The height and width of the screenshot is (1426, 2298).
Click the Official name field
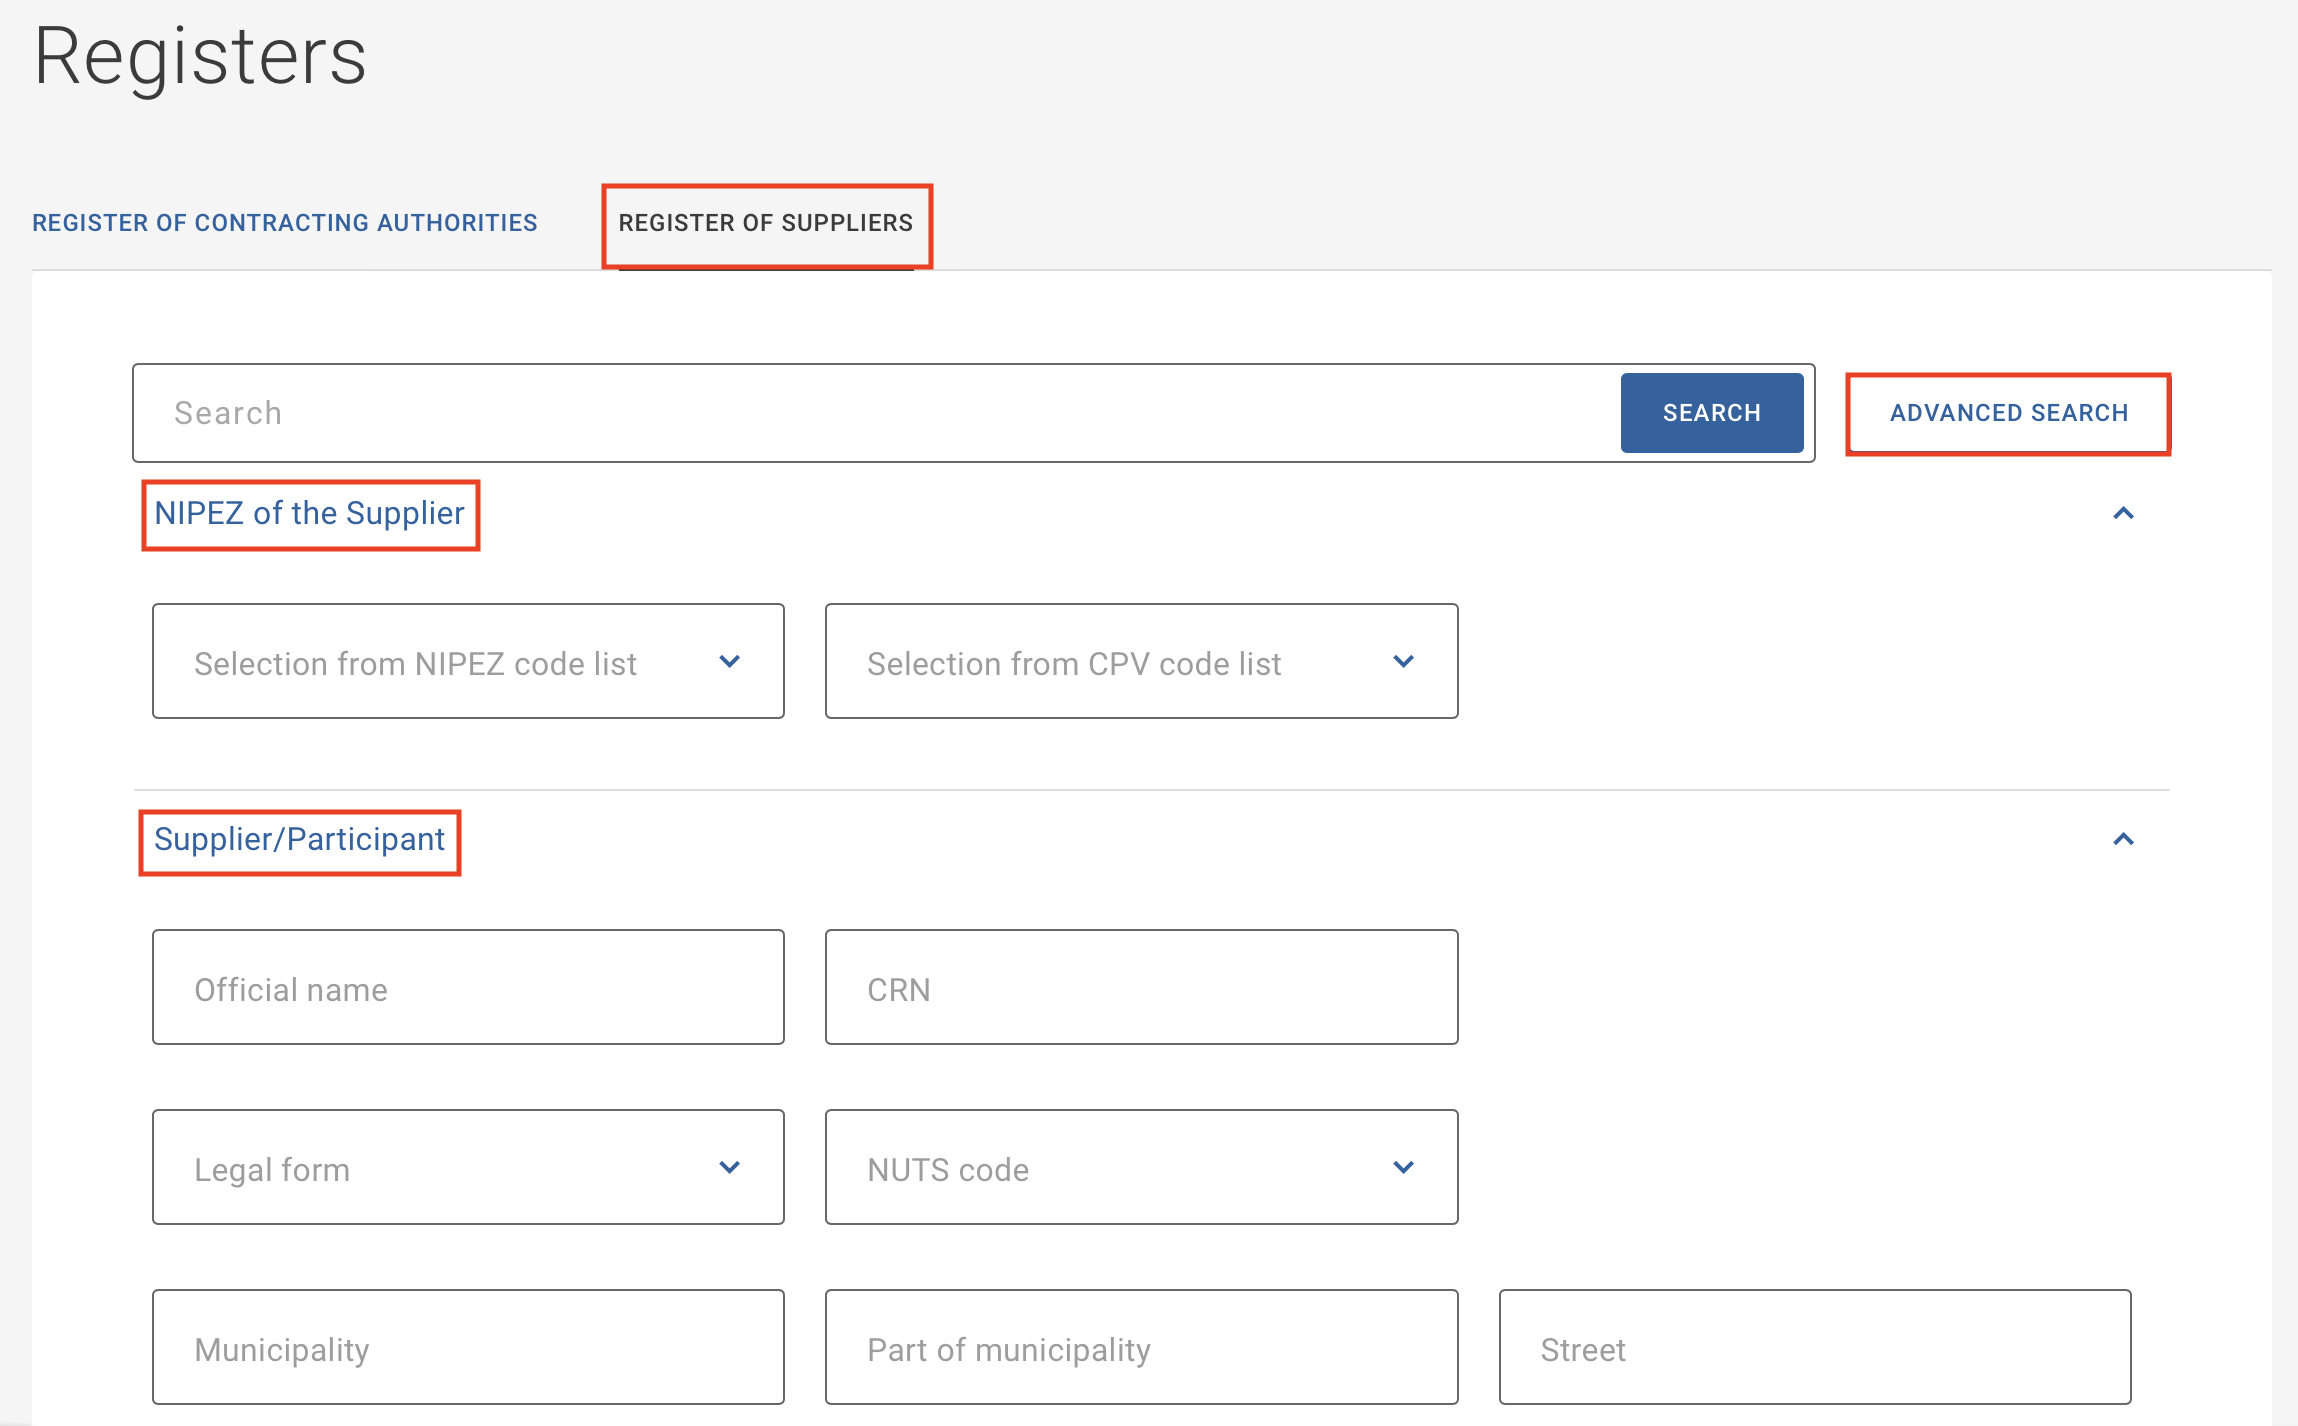tap(468, 988)
